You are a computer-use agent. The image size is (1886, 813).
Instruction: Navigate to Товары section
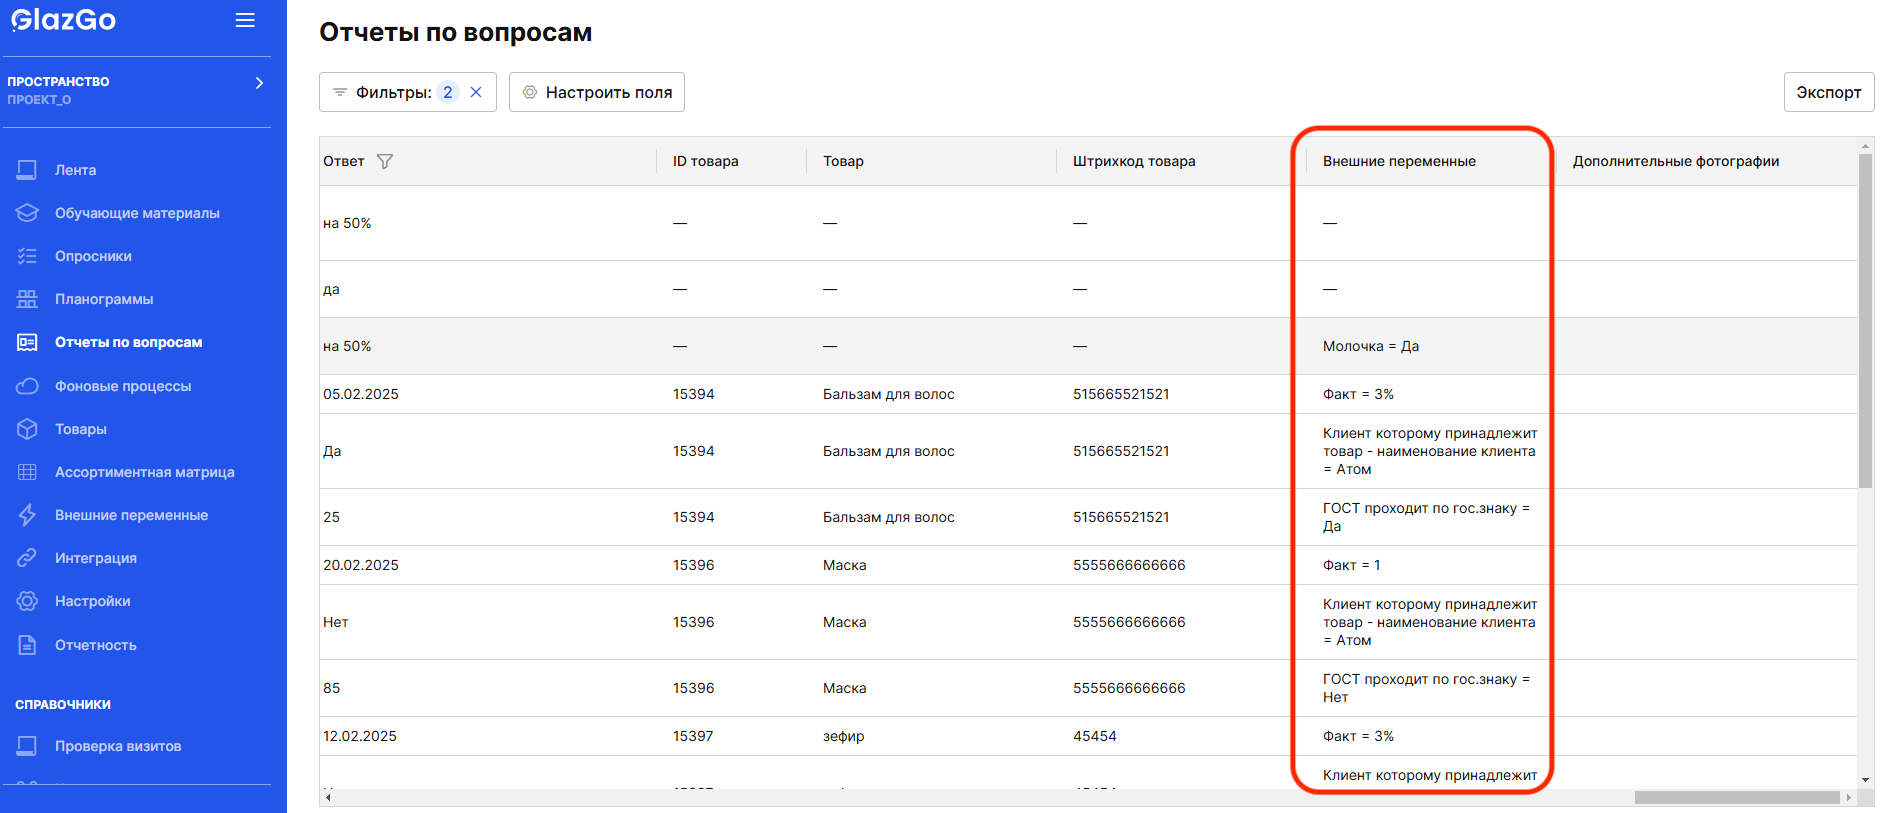pos(80,429)
